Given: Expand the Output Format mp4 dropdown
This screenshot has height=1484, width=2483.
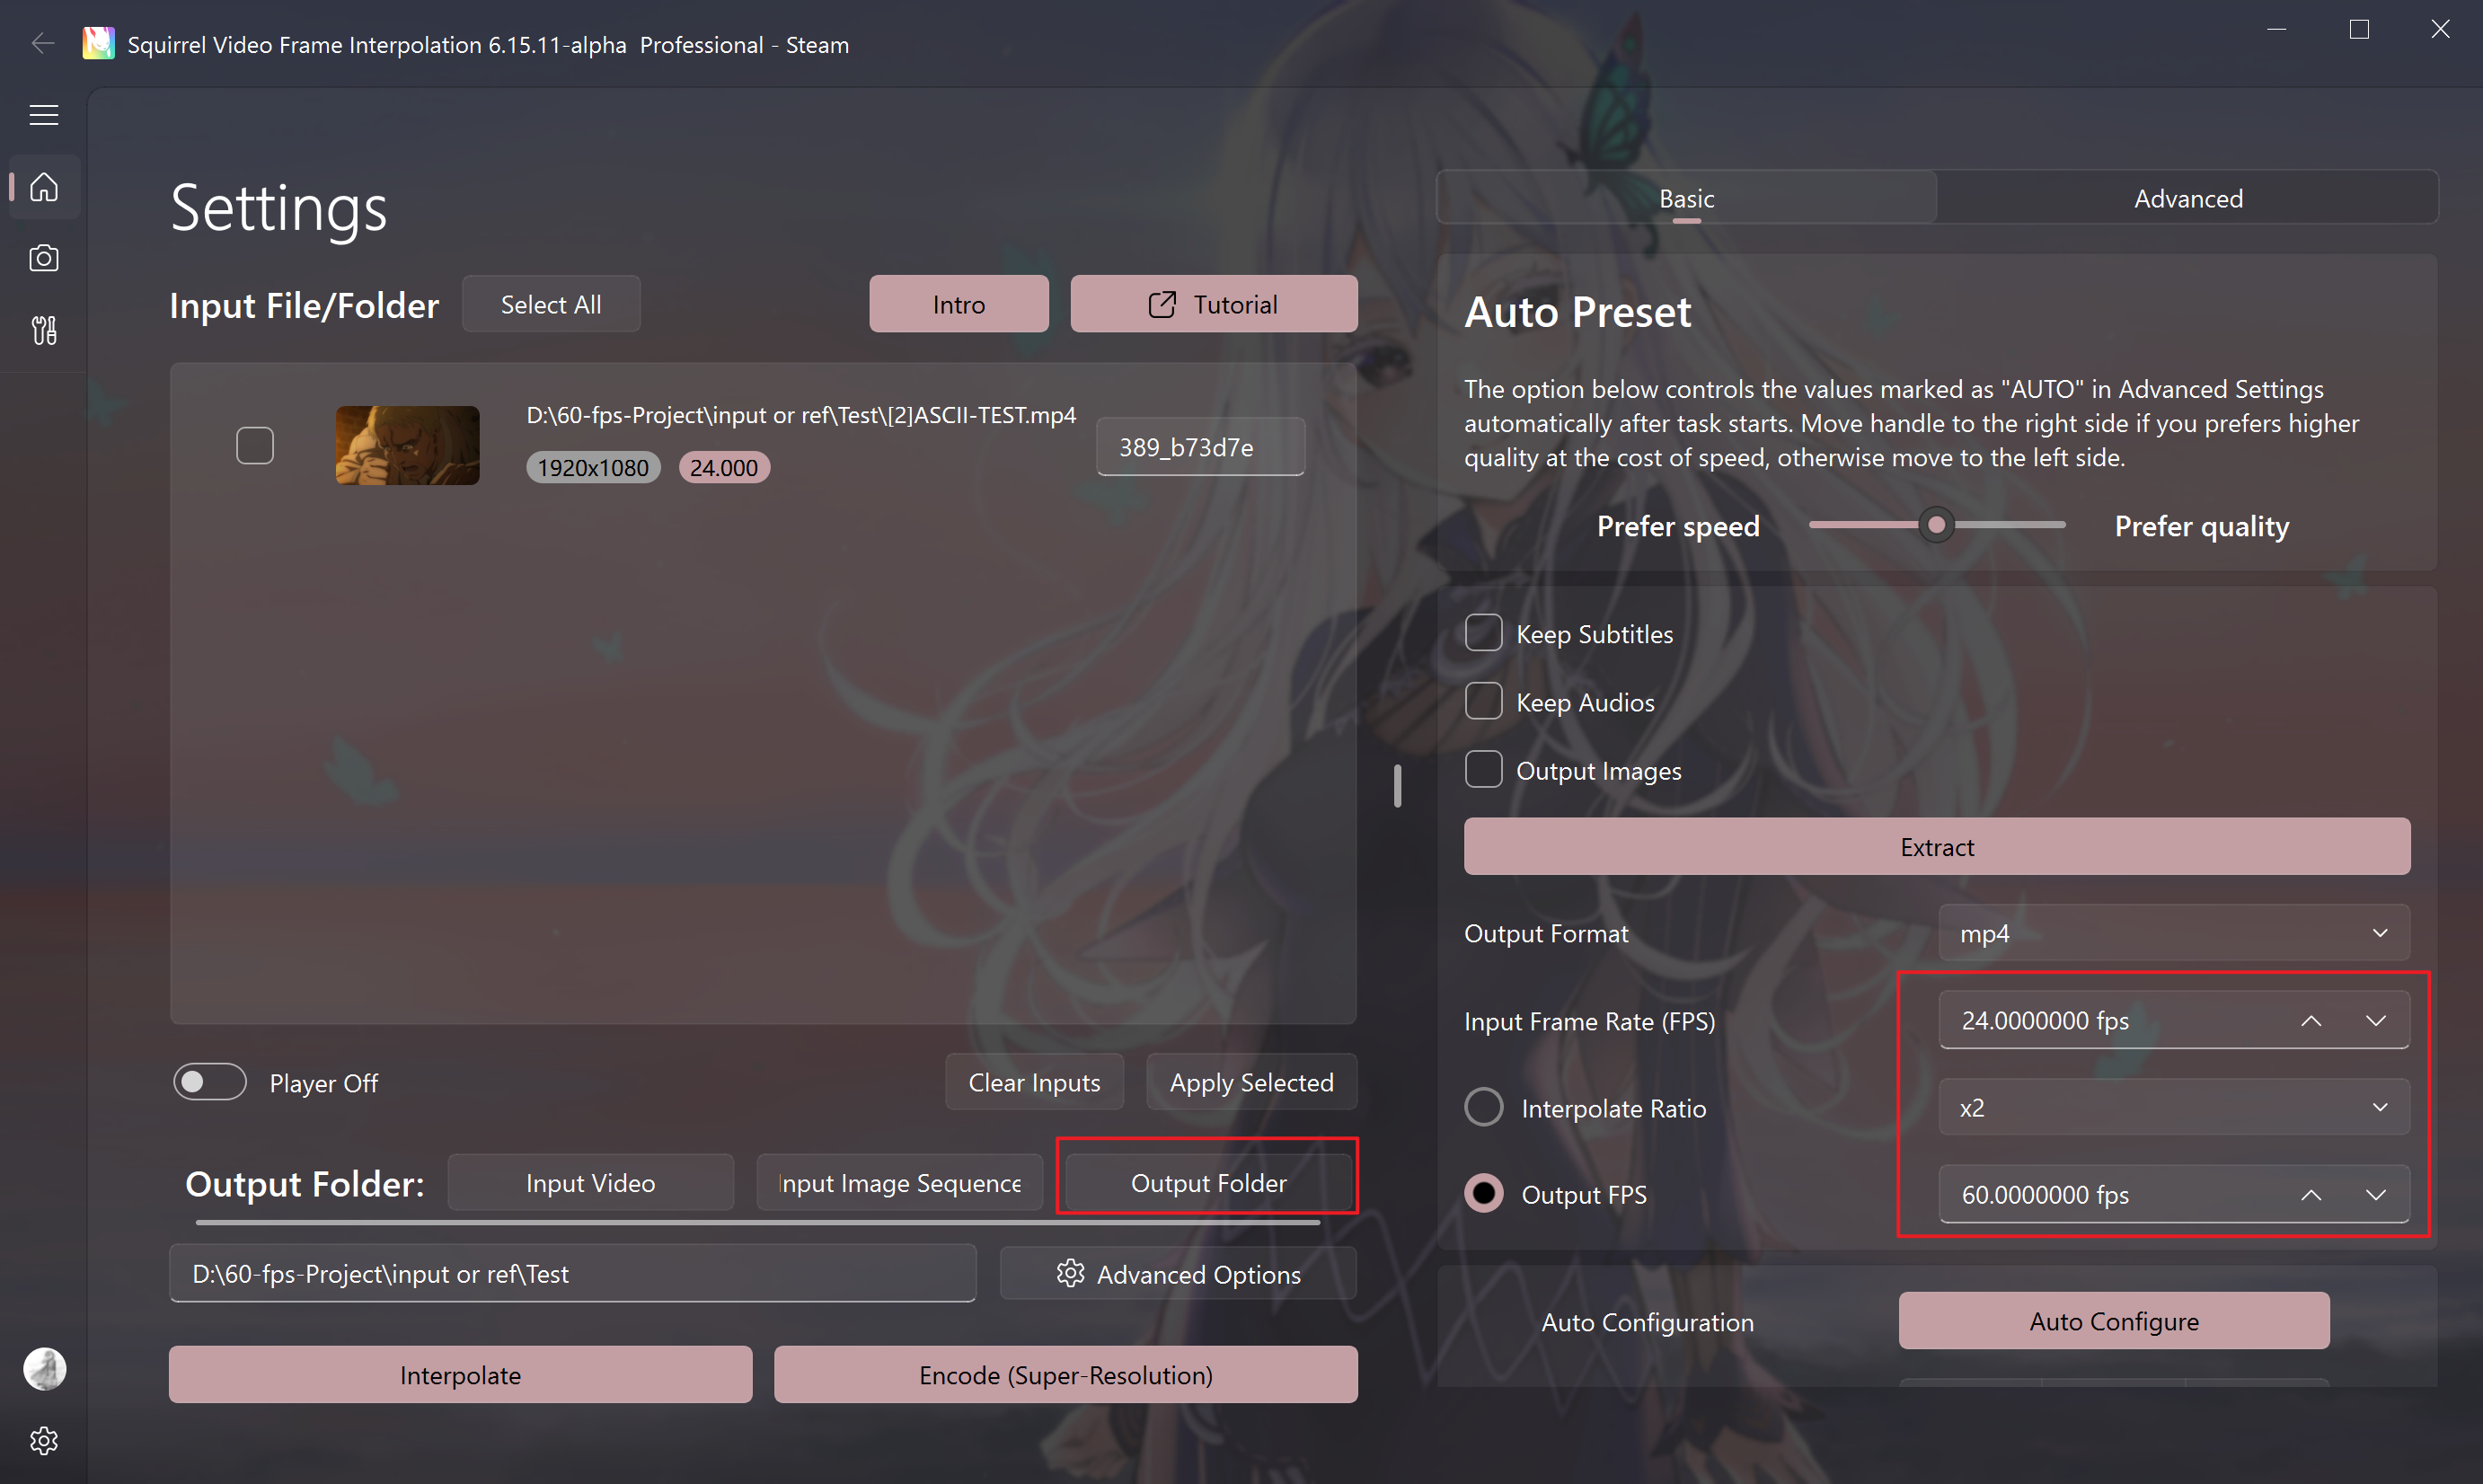Looking at the screenshot, I should pyautogui.click(x=2174, y=933).
